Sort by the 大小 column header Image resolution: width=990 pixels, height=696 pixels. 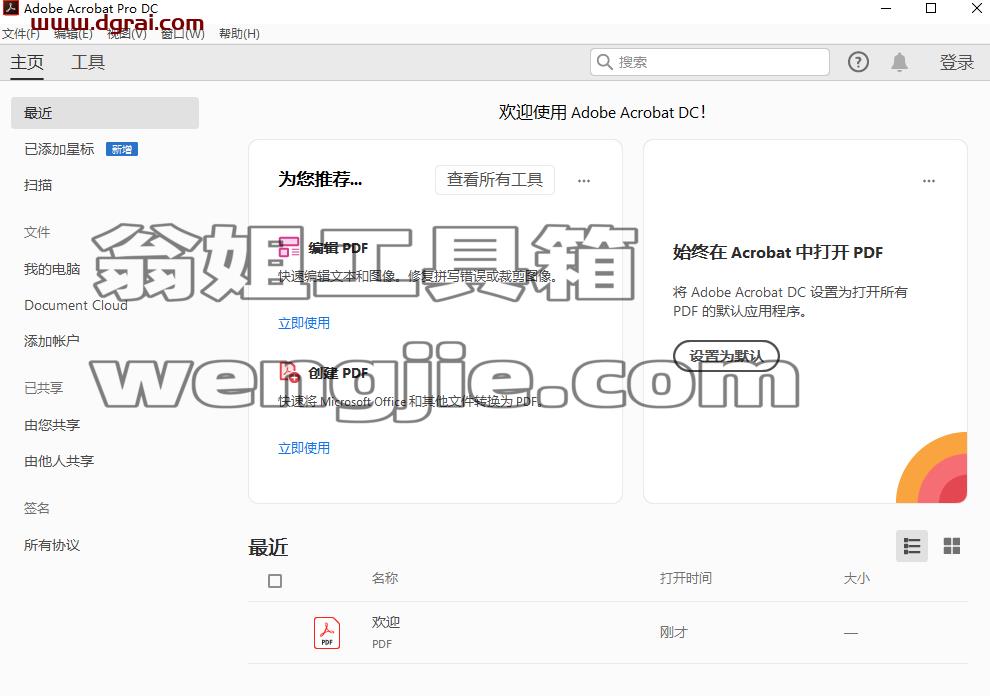[857, 578]
